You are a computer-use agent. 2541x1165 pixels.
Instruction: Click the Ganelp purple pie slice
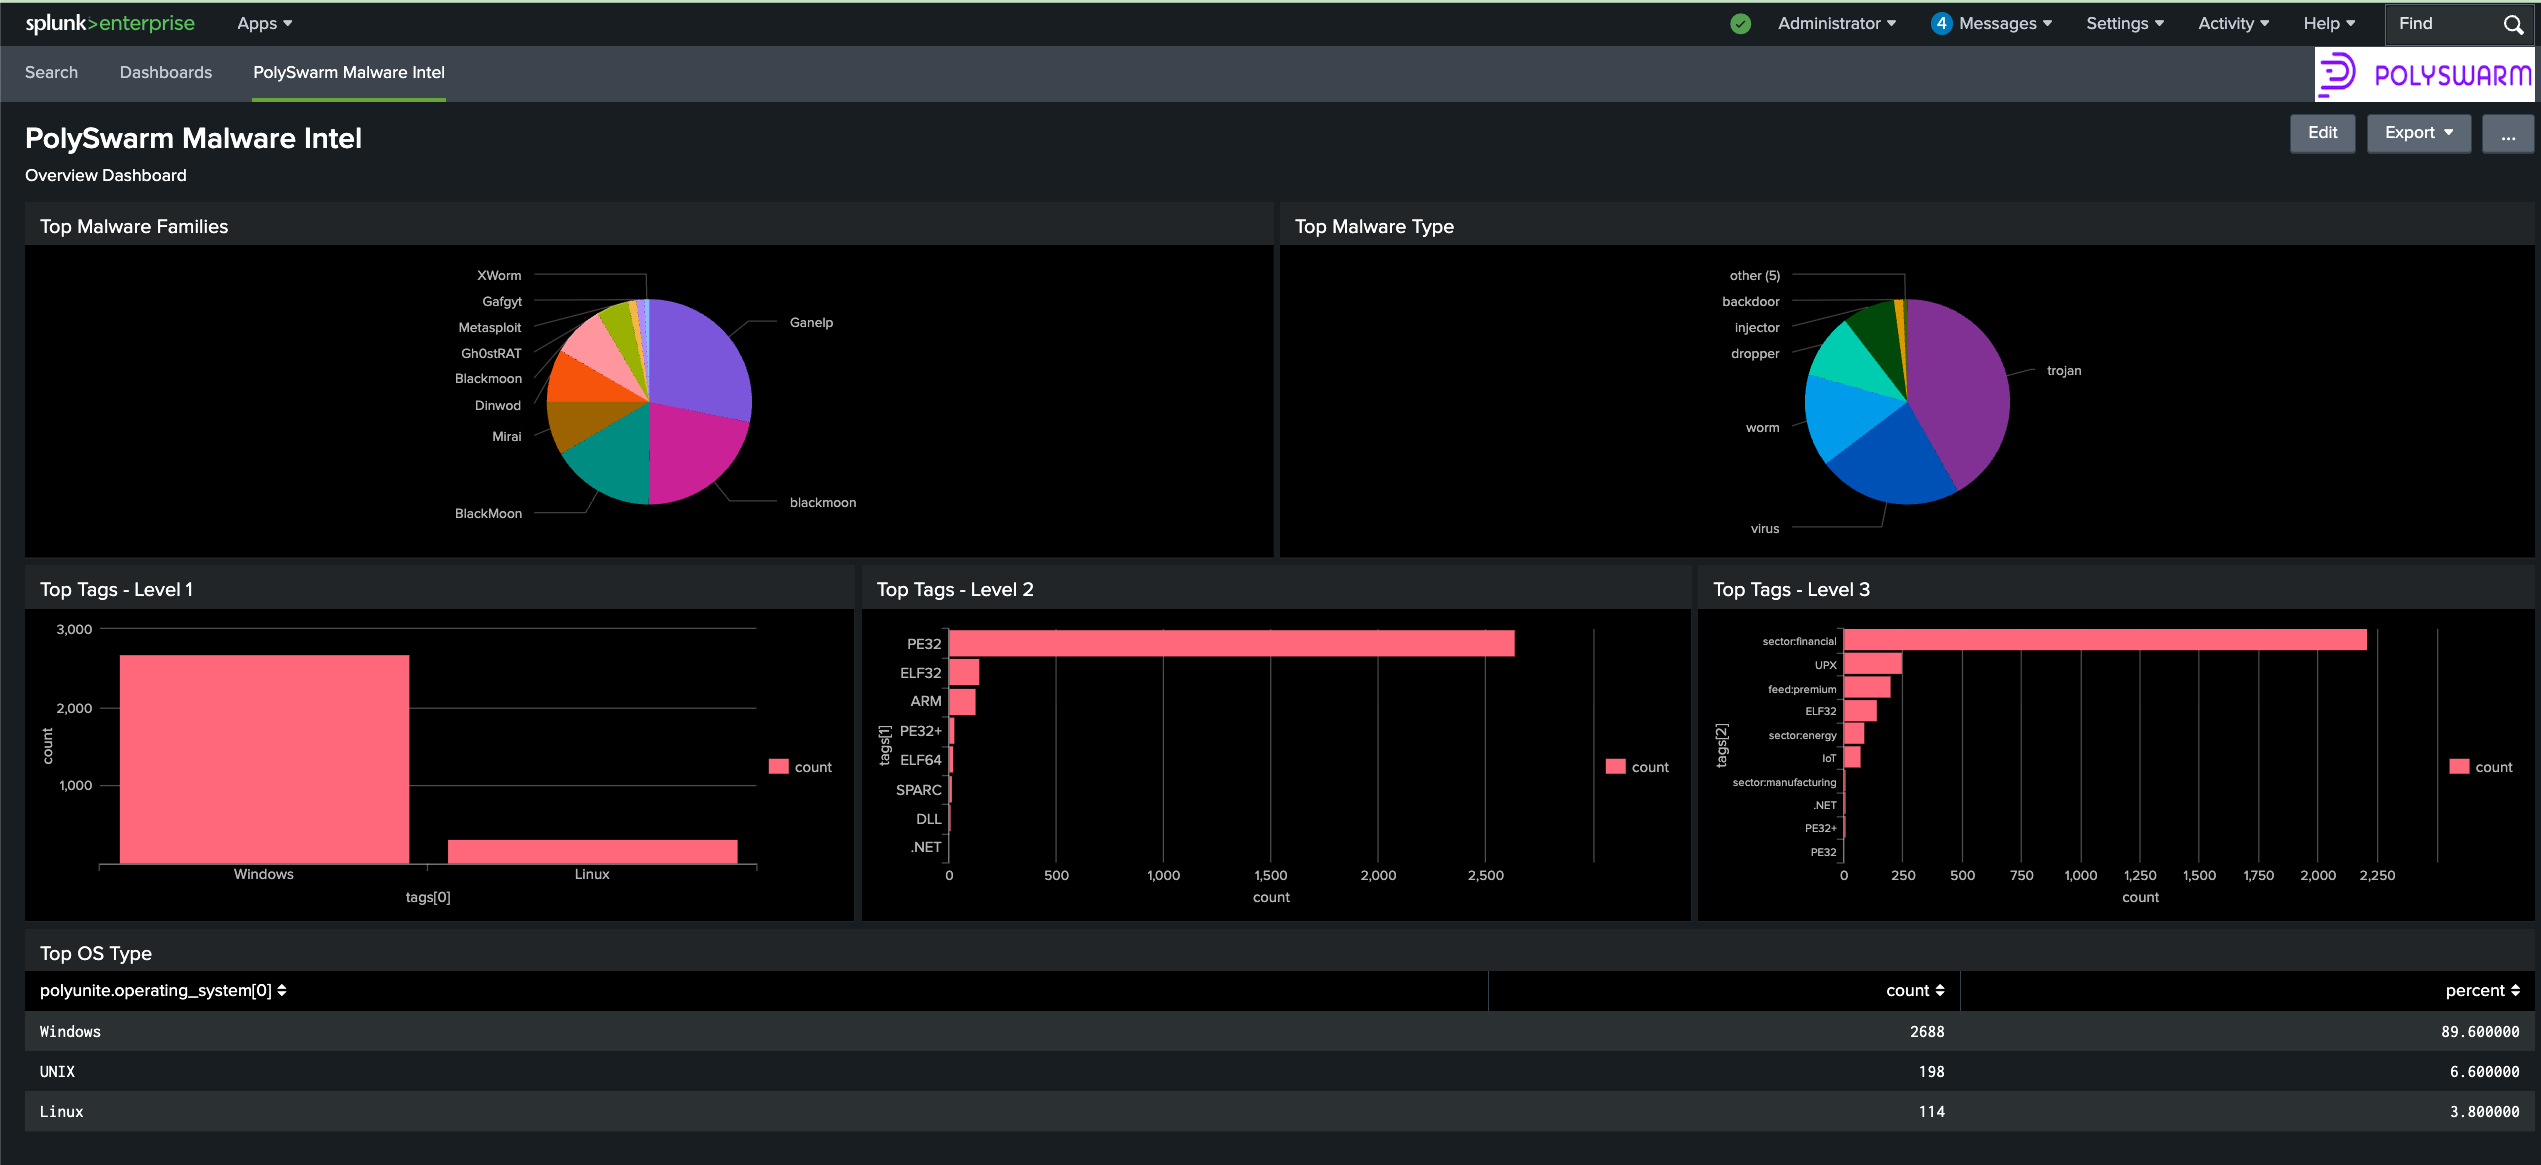tap(700, 360)
